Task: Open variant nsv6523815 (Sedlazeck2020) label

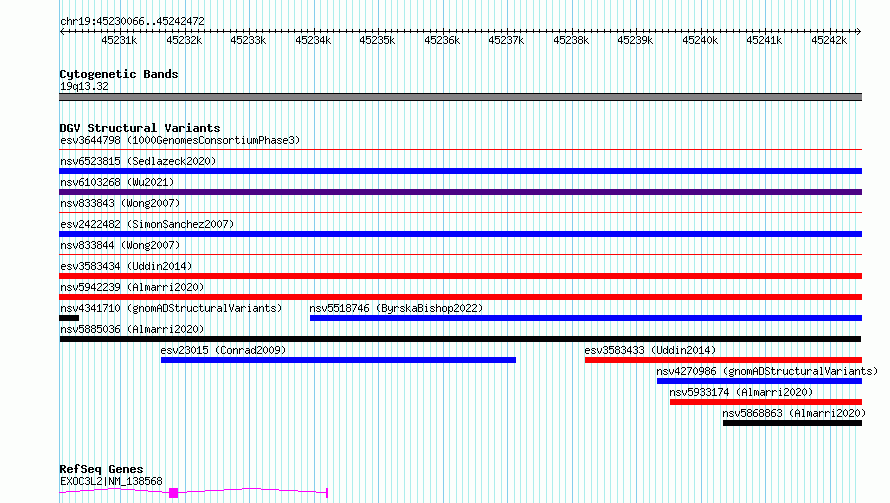Action: [x=138, y=161]
